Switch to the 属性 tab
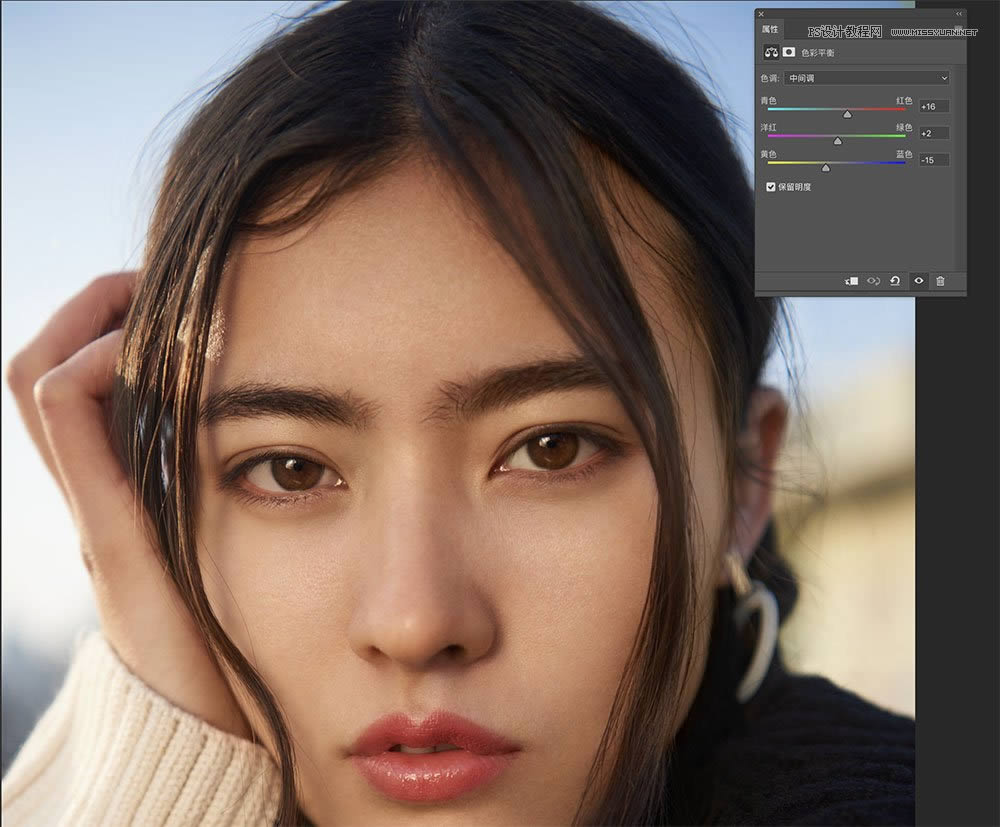Image resolution: width=1000 pixels, height=827 pixels. coord(770,29)
